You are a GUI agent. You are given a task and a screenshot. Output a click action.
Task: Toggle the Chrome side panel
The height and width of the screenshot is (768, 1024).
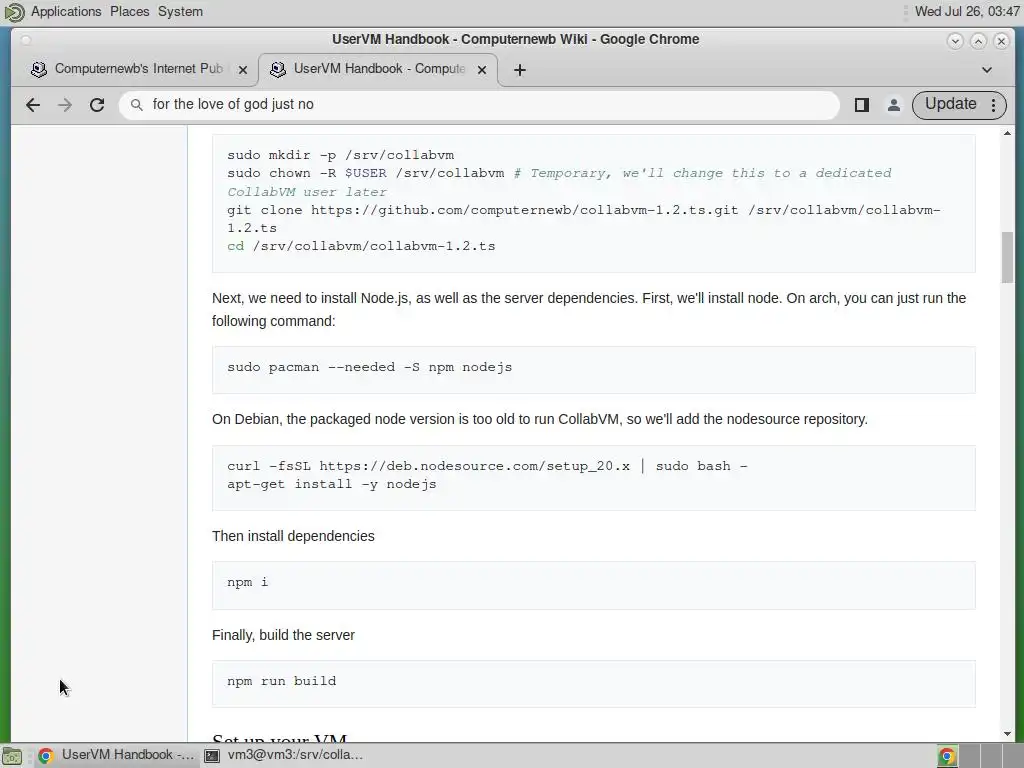pyautogui.click(x=861, y=104)
